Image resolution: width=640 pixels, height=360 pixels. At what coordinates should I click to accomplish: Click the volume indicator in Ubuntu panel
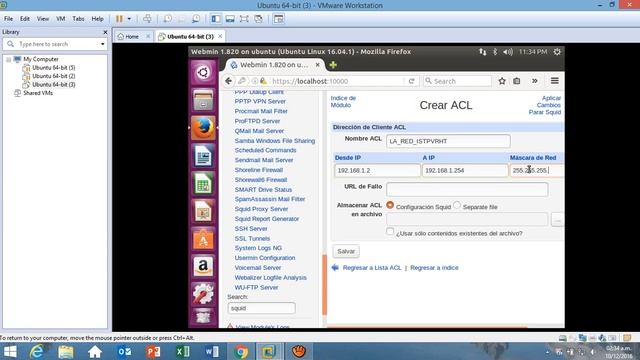[x=508, y=52]
